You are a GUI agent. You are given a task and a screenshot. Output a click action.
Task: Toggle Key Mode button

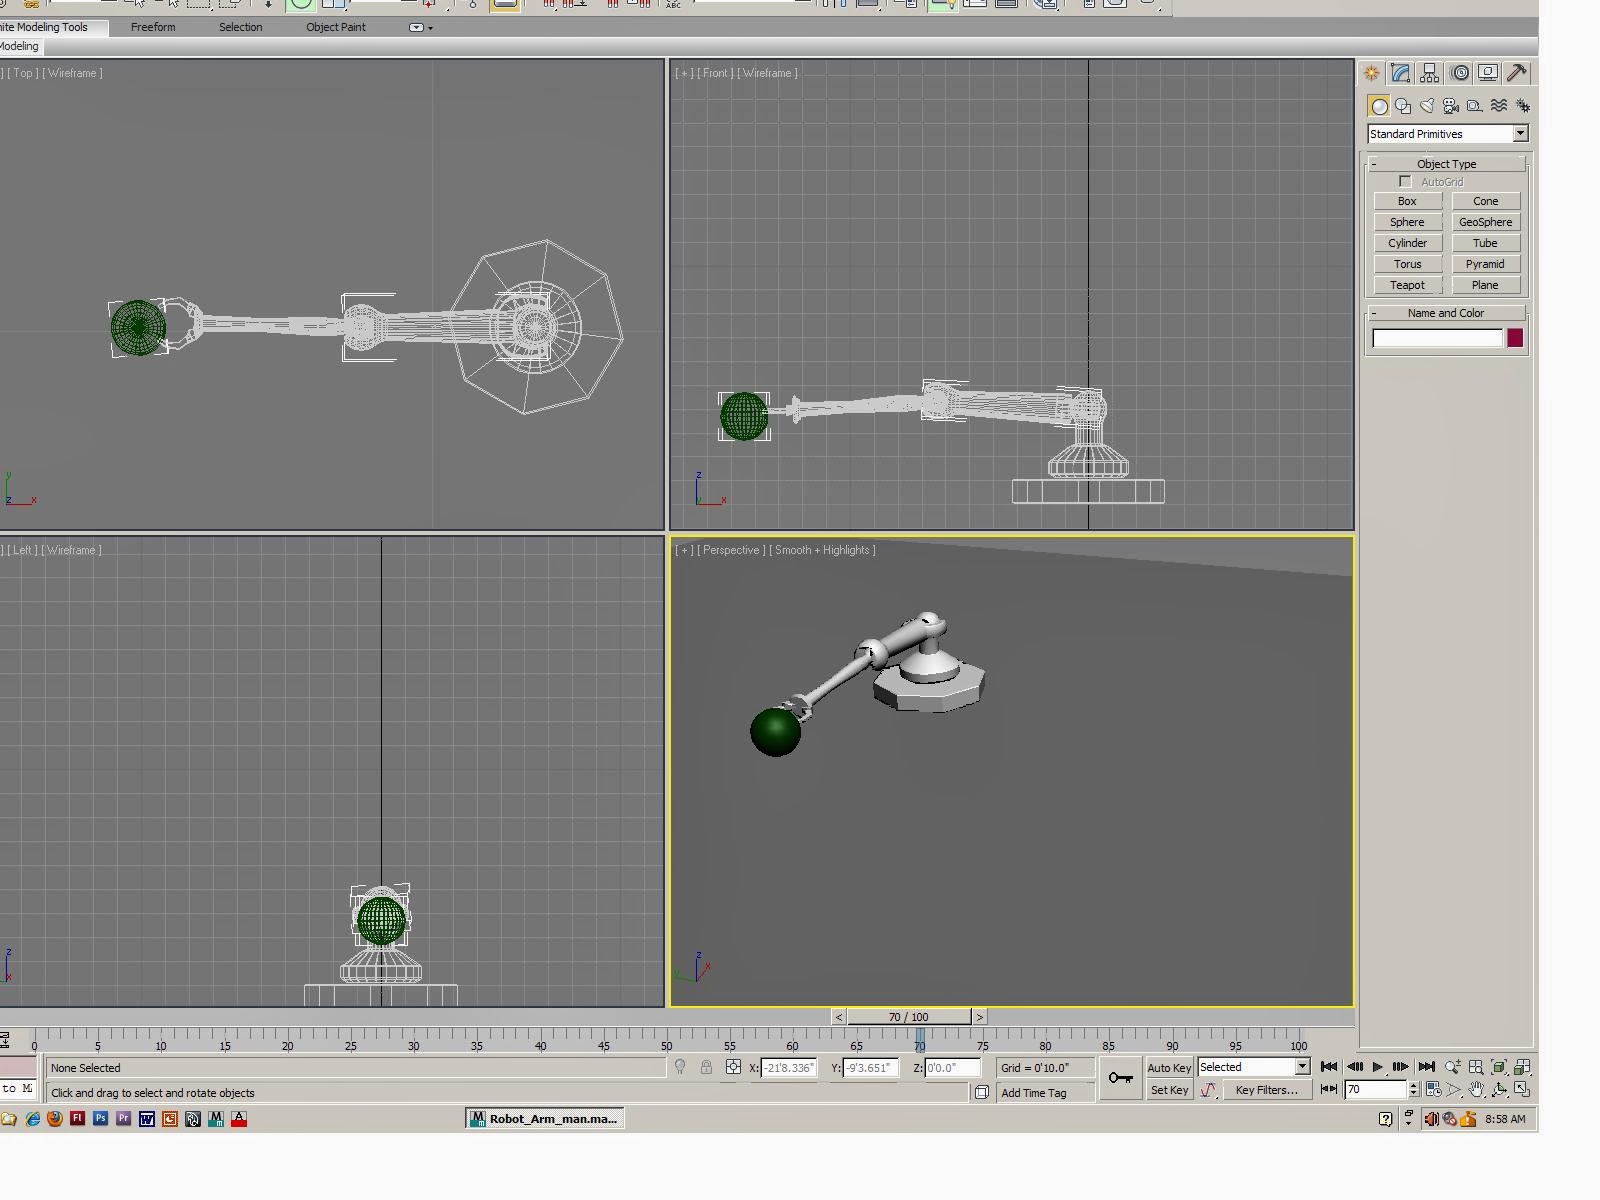coord(1329,1090)
